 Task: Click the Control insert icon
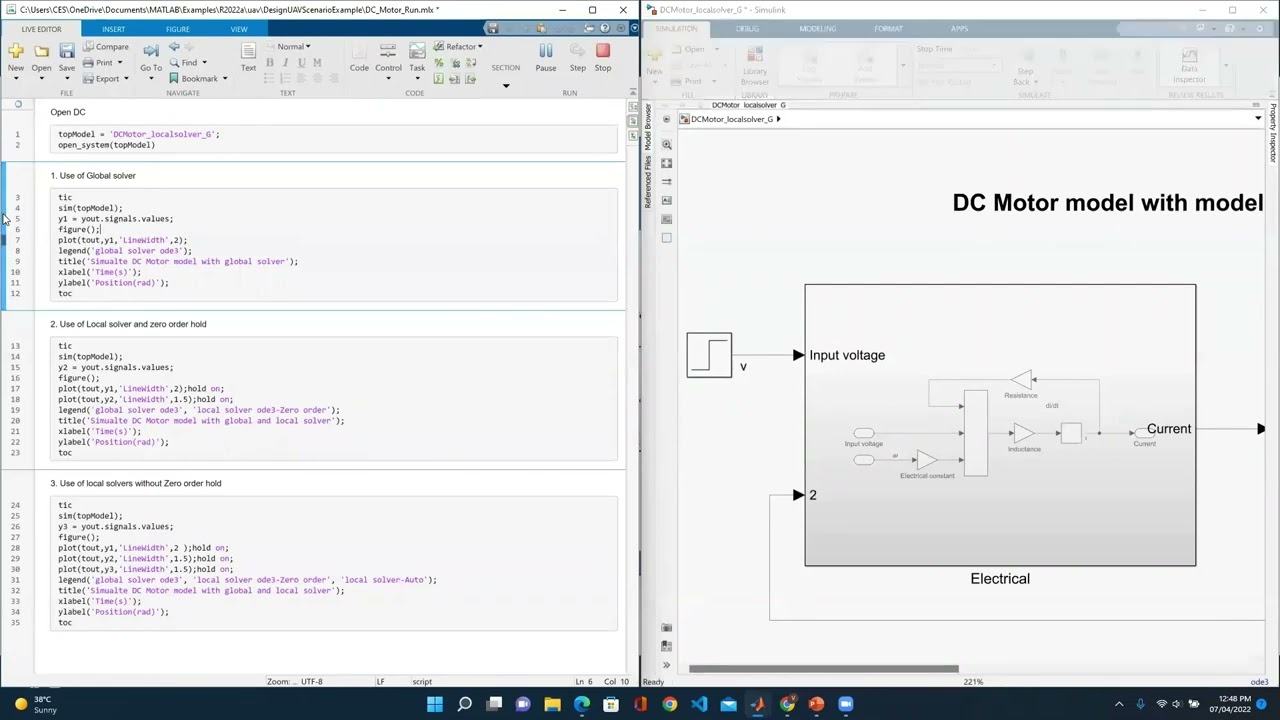(x=388, y=51)
